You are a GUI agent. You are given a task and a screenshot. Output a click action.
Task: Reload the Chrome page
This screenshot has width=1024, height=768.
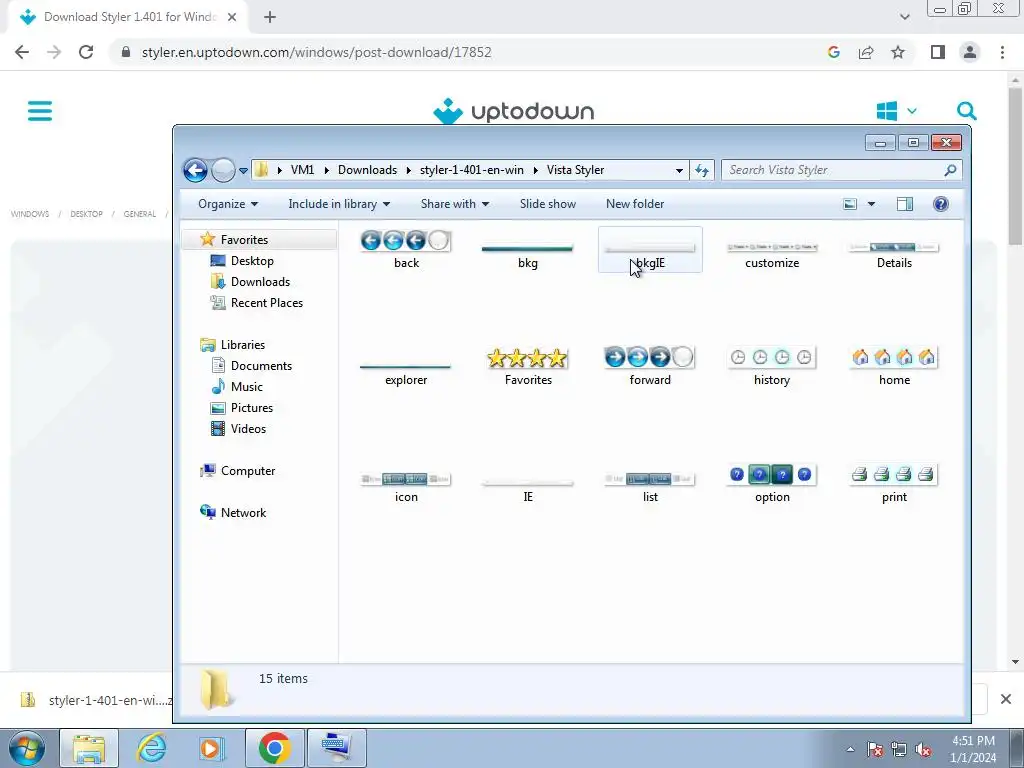click(x=86, y=52)
